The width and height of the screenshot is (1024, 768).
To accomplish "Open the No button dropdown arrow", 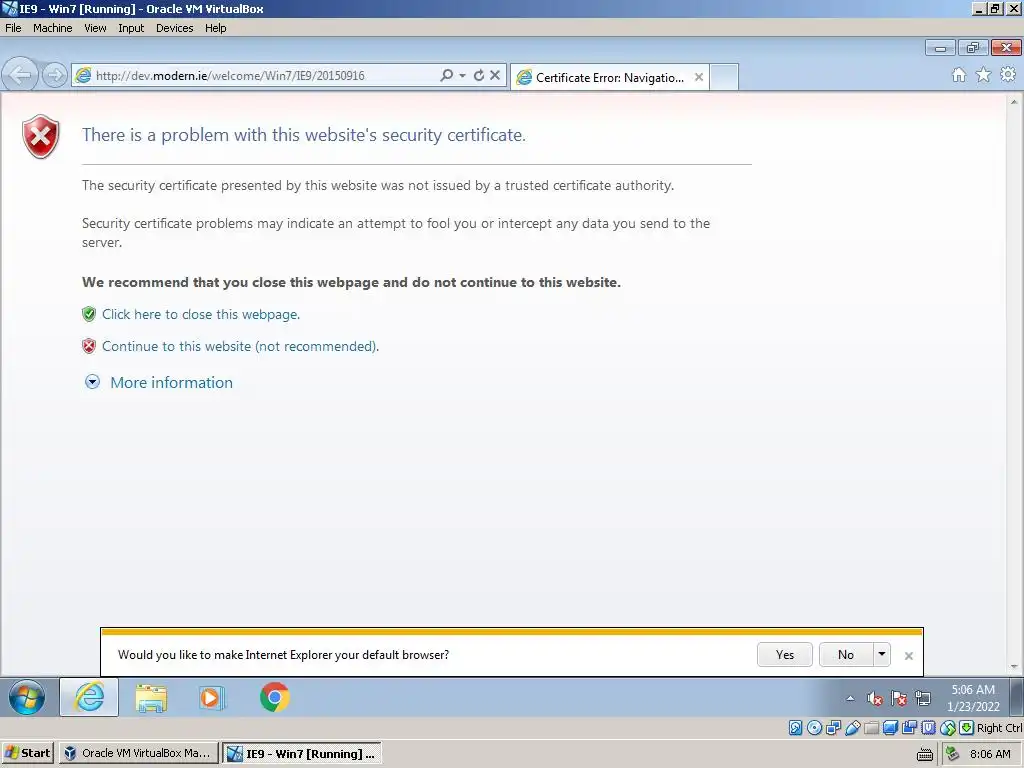I will 882,654.
